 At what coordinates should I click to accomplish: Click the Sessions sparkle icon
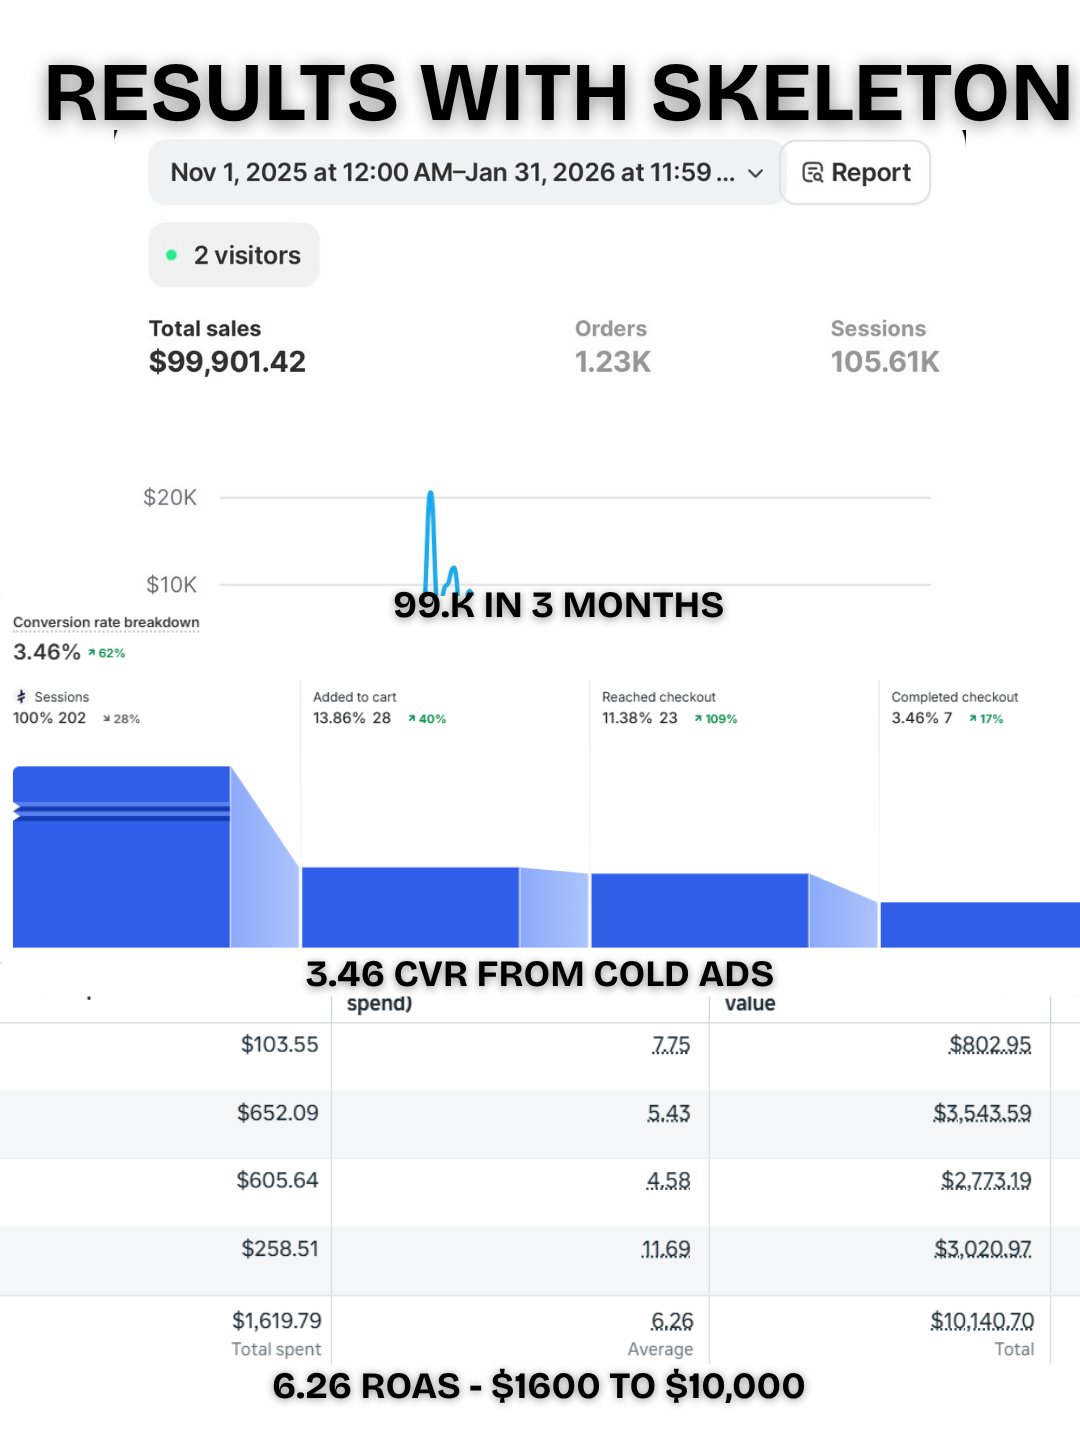(x=21, y=697)
